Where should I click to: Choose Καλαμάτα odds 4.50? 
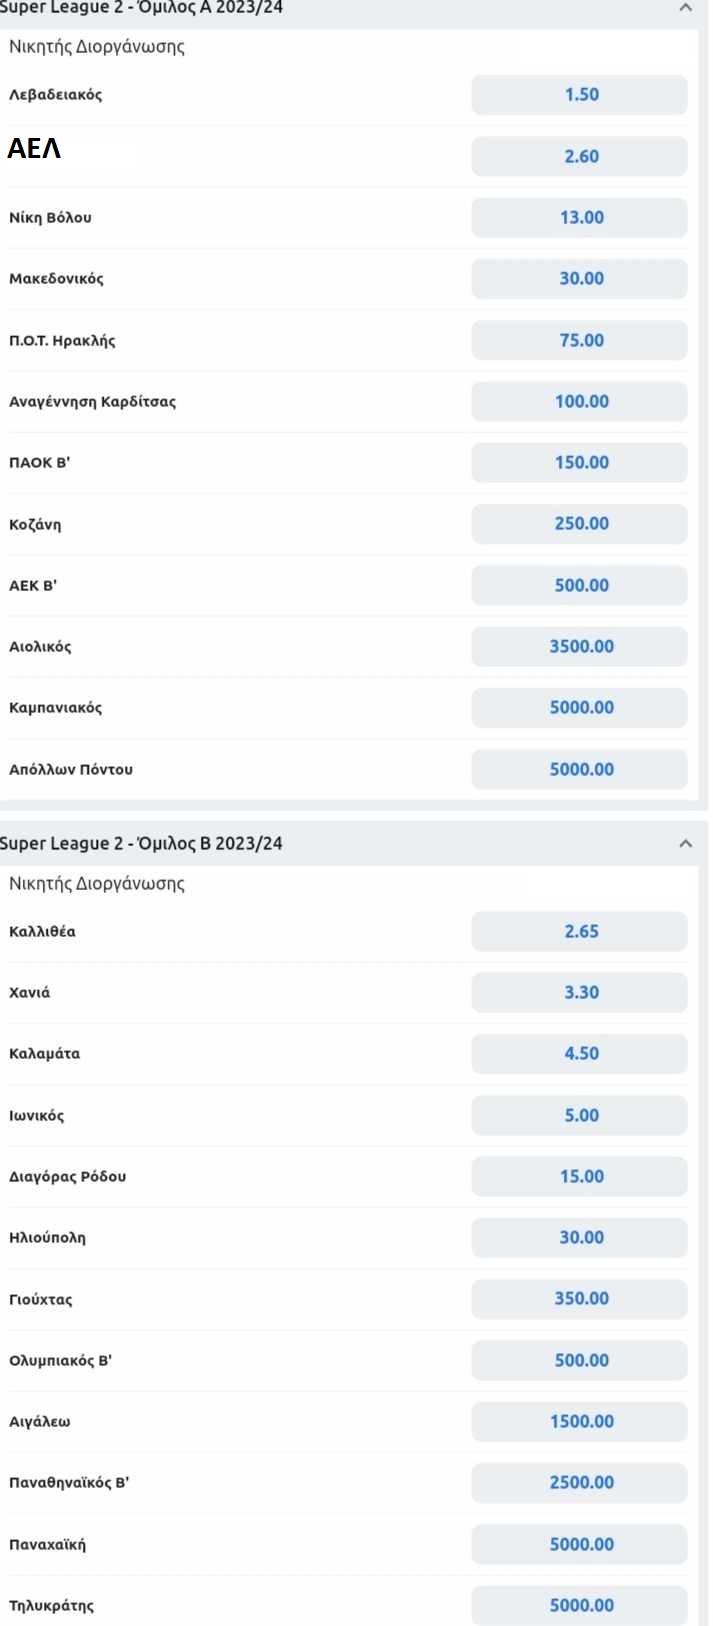pos(580,1054)
